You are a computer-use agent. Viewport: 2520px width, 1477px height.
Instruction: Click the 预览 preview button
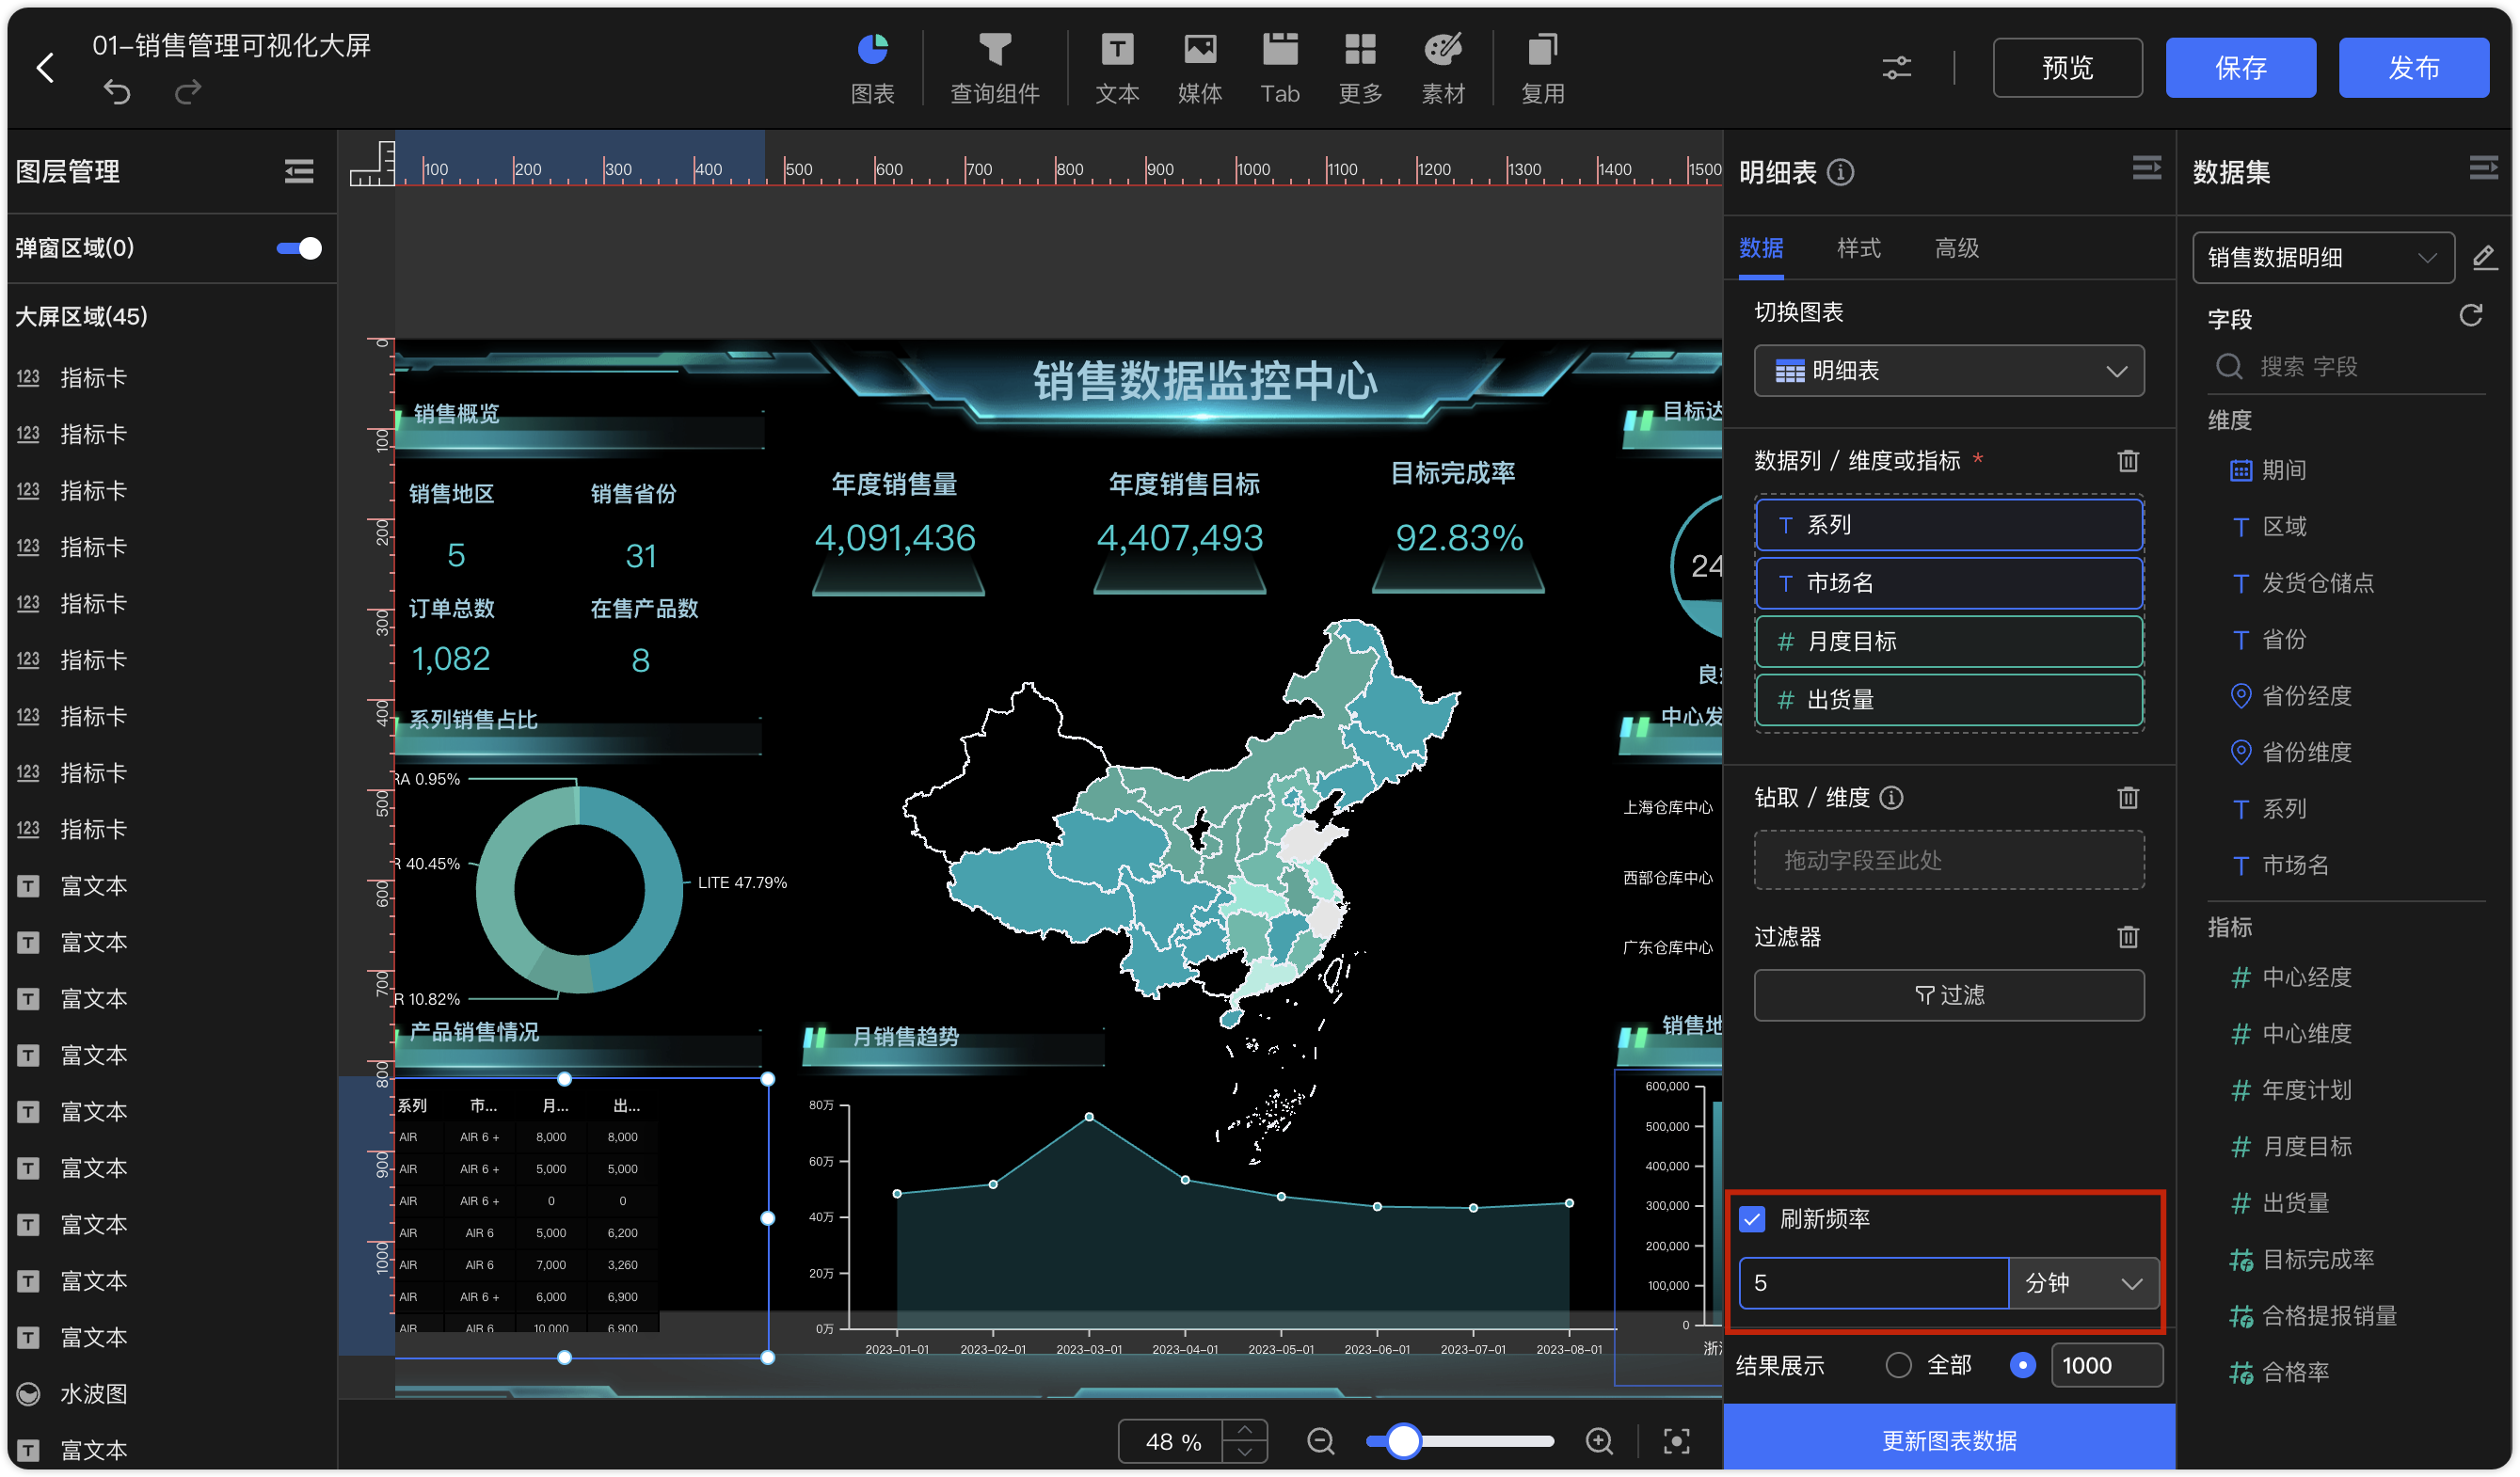pyautogui.click(x=2067, y=68)
